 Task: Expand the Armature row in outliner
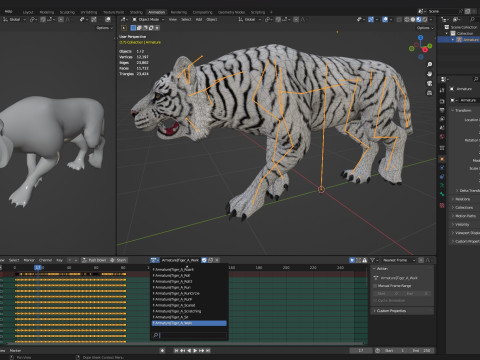453,40
